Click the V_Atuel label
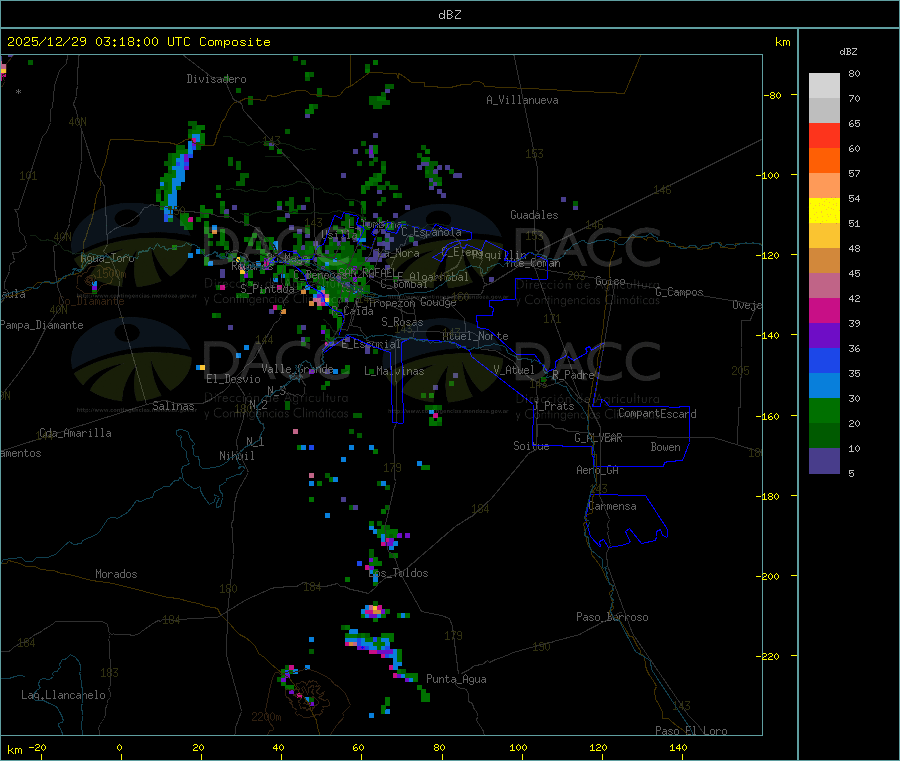Viewport: 900px width, 761px height. [x=514, y=370]
